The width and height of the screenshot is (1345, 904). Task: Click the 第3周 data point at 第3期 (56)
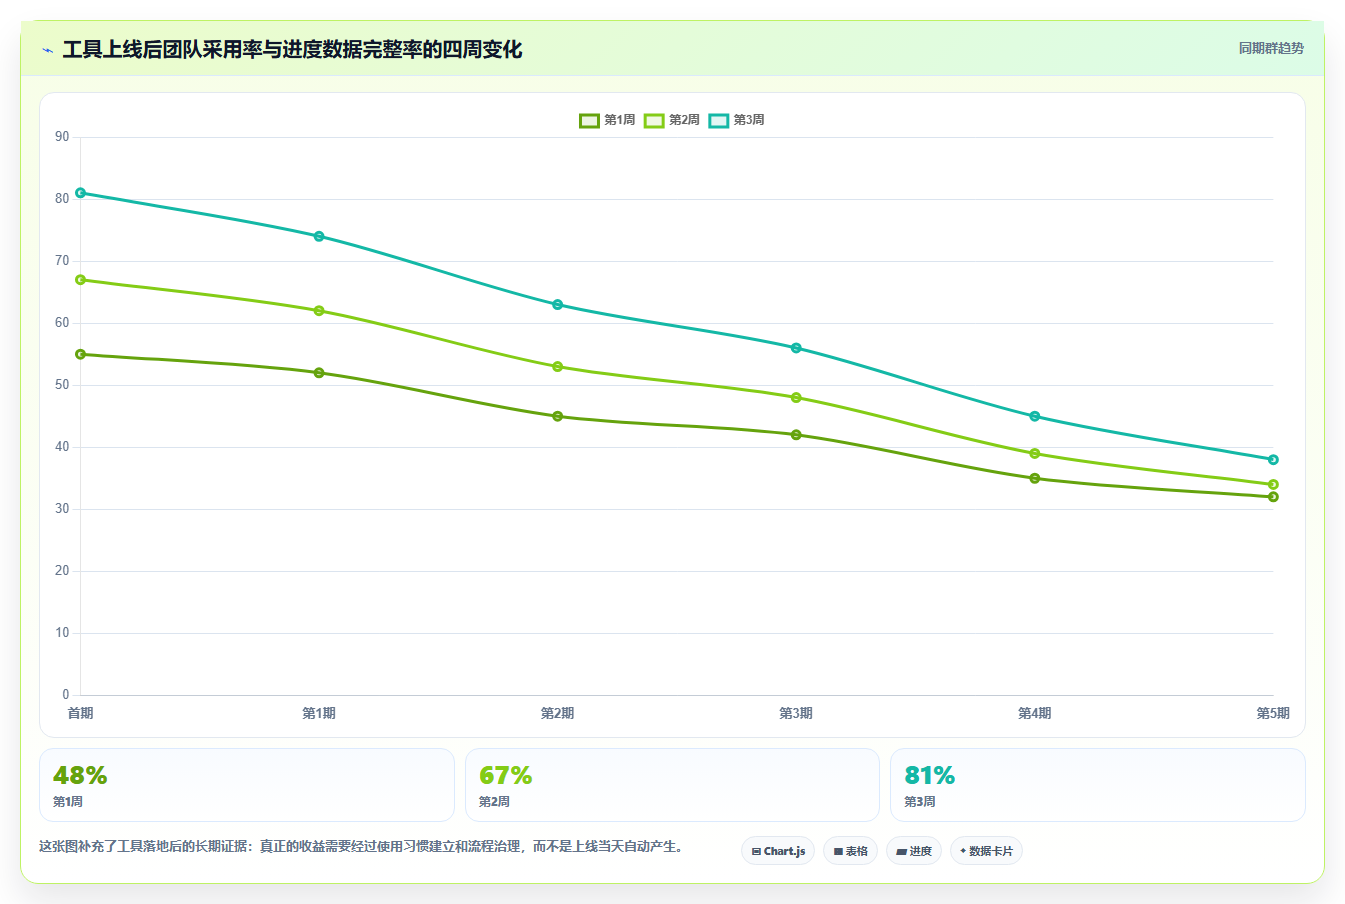796,348
